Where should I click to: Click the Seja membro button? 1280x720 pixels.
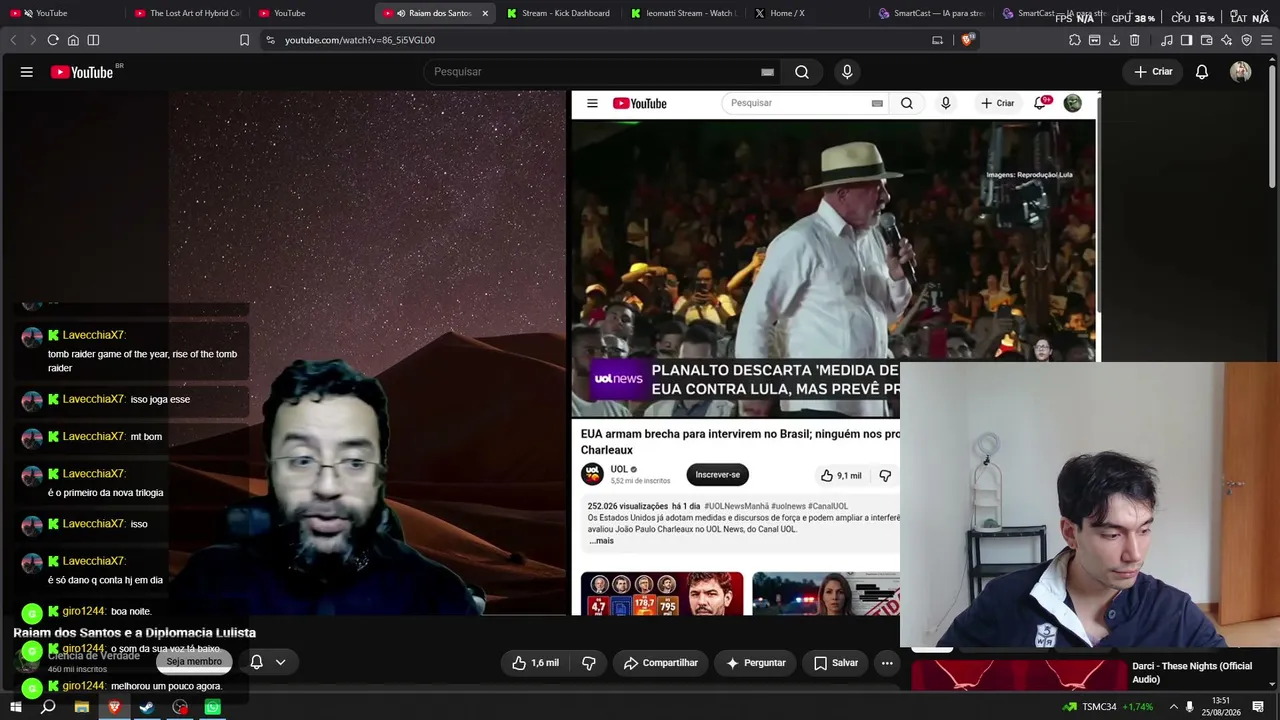click(194, 662)
